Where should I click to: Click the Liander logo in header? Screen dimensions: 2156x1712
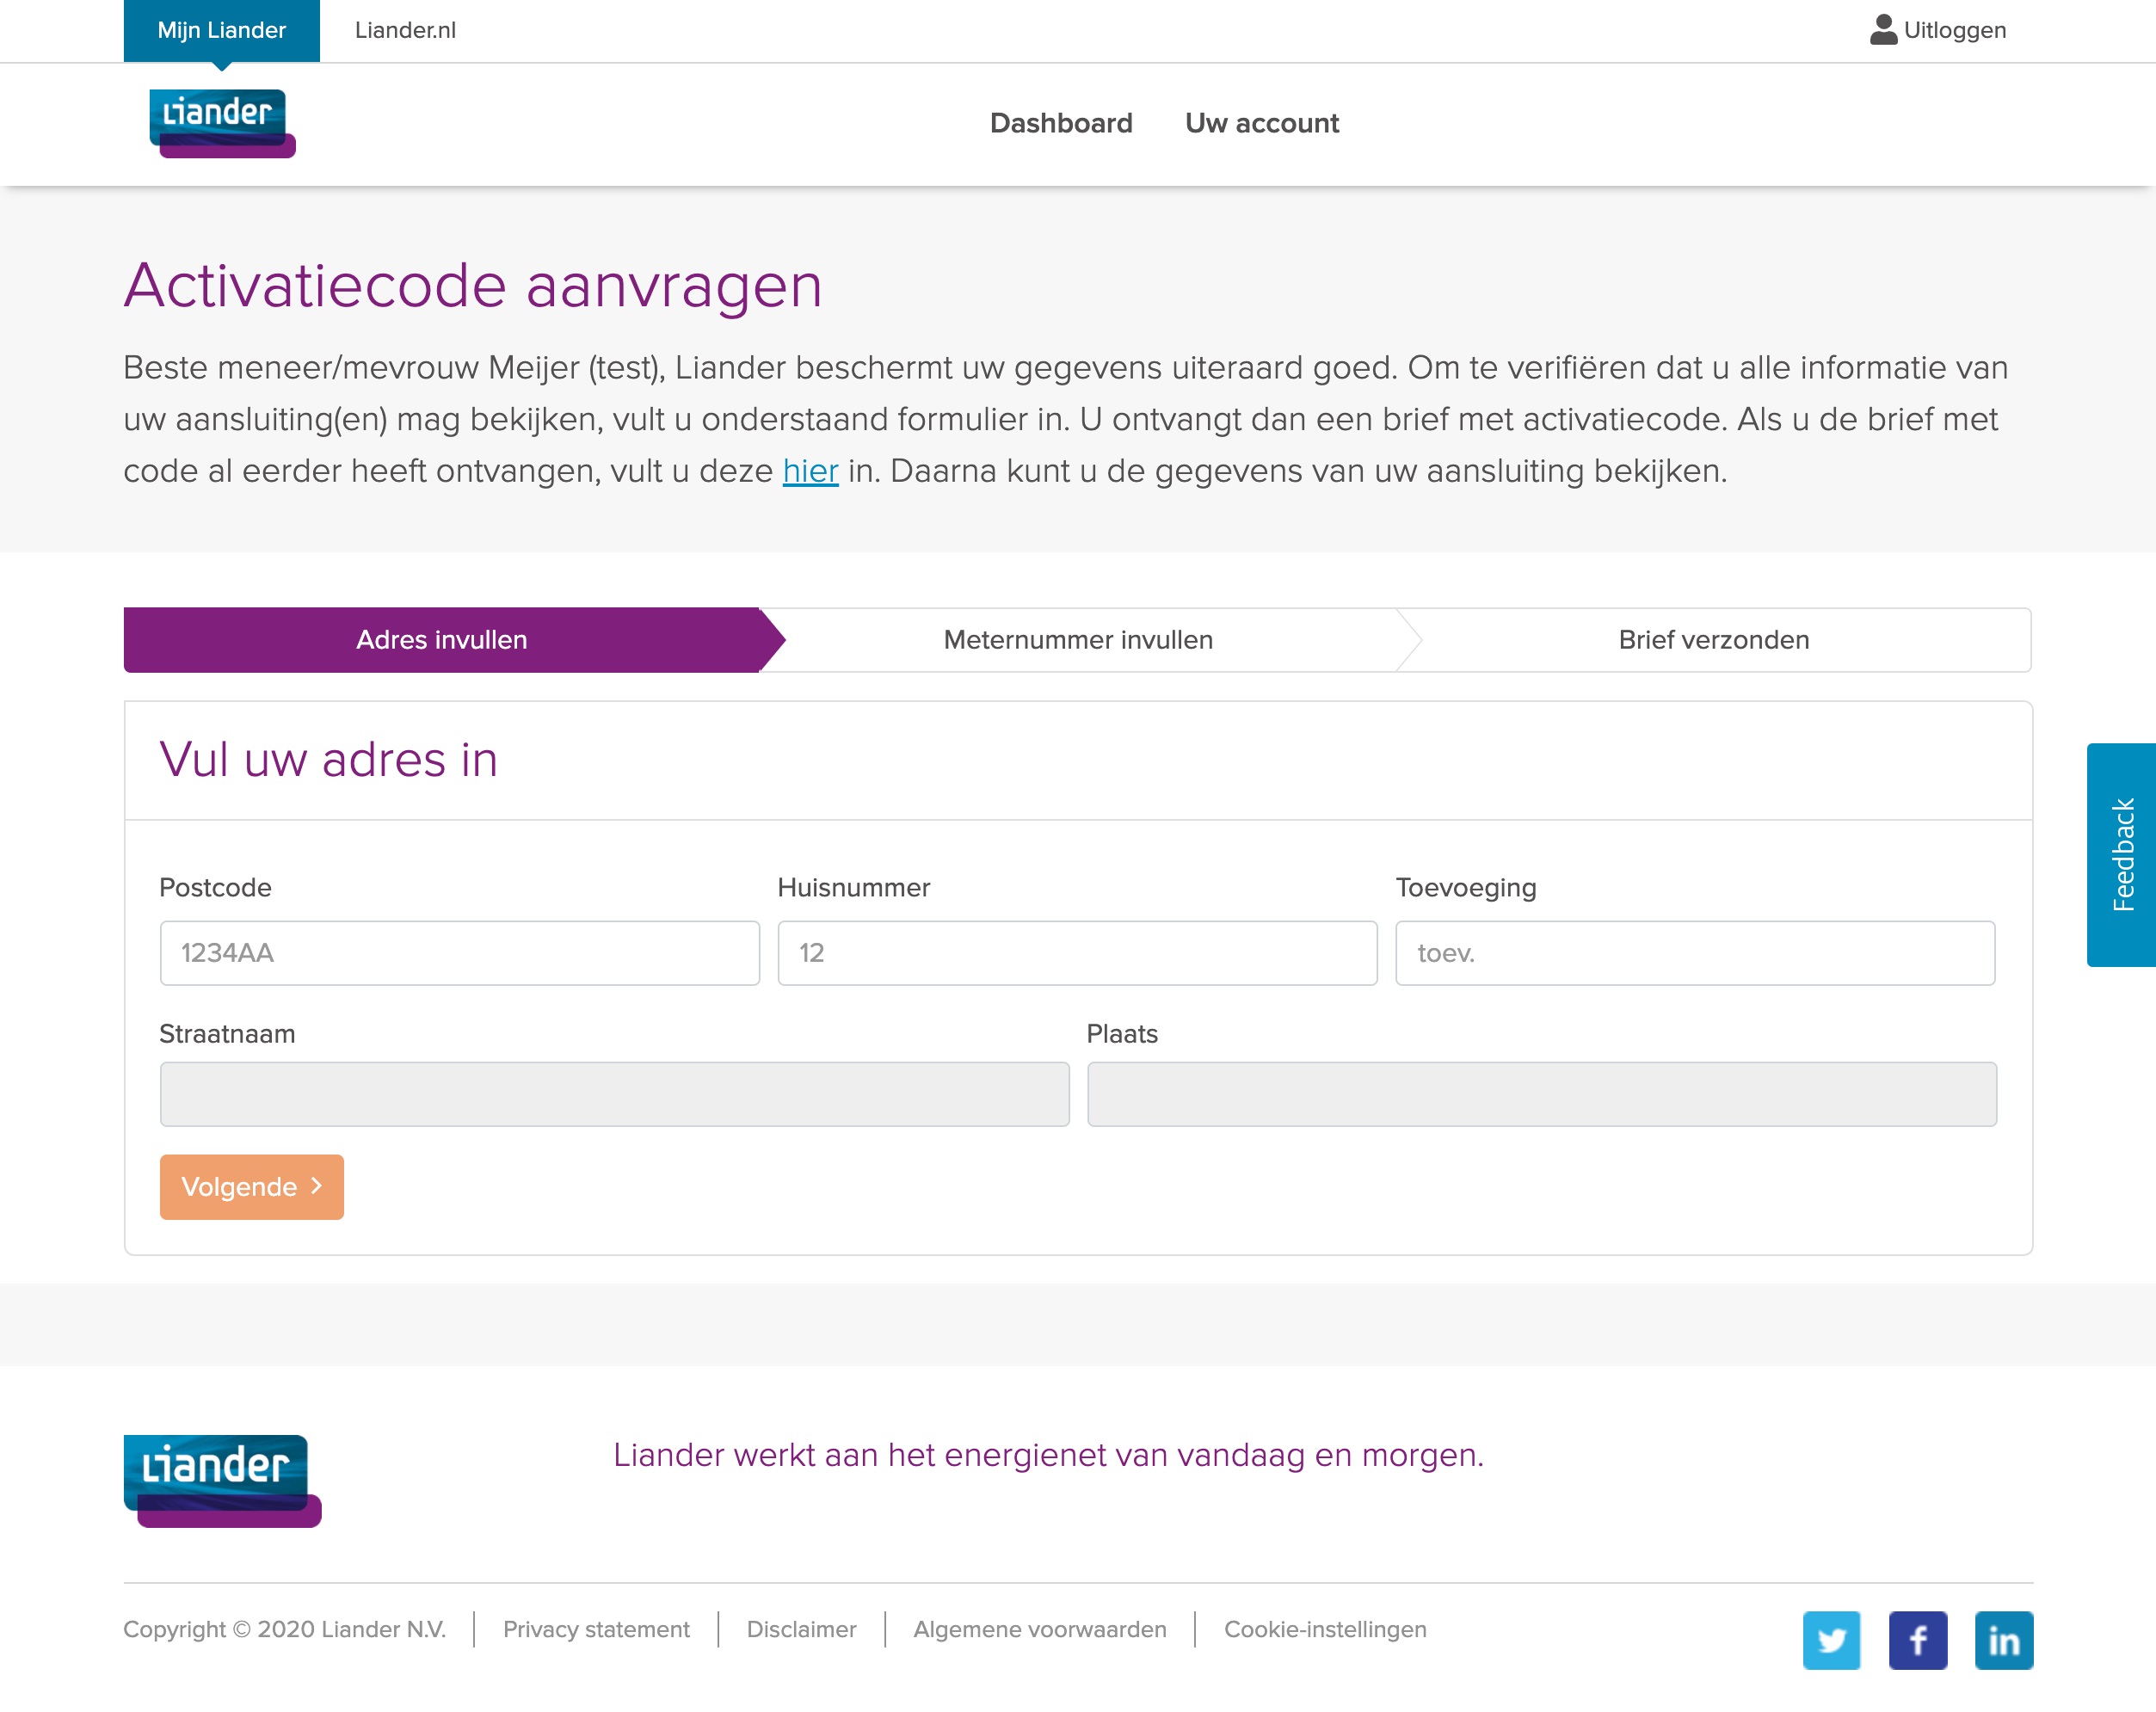point(222,122)
